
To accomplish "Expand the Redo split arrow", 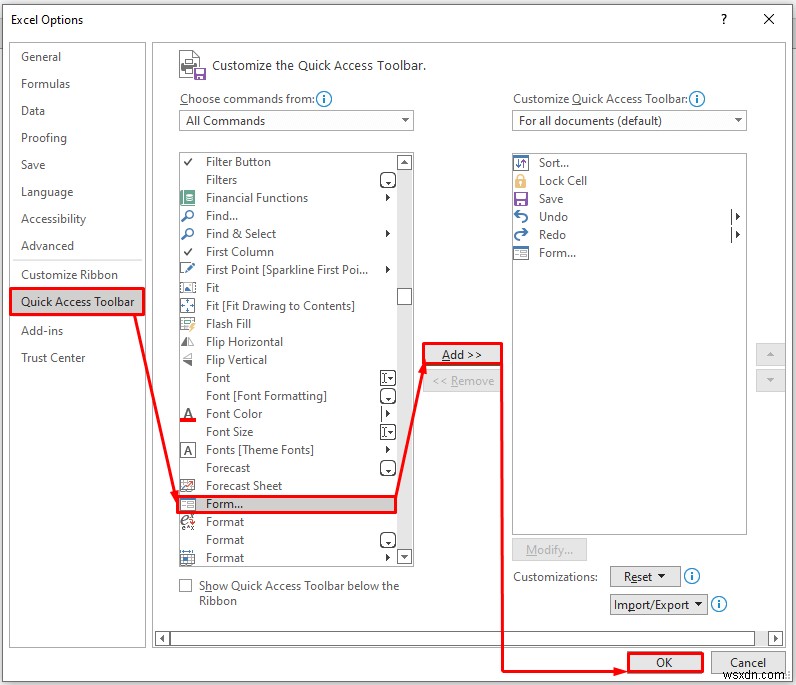I will point(737,235).
